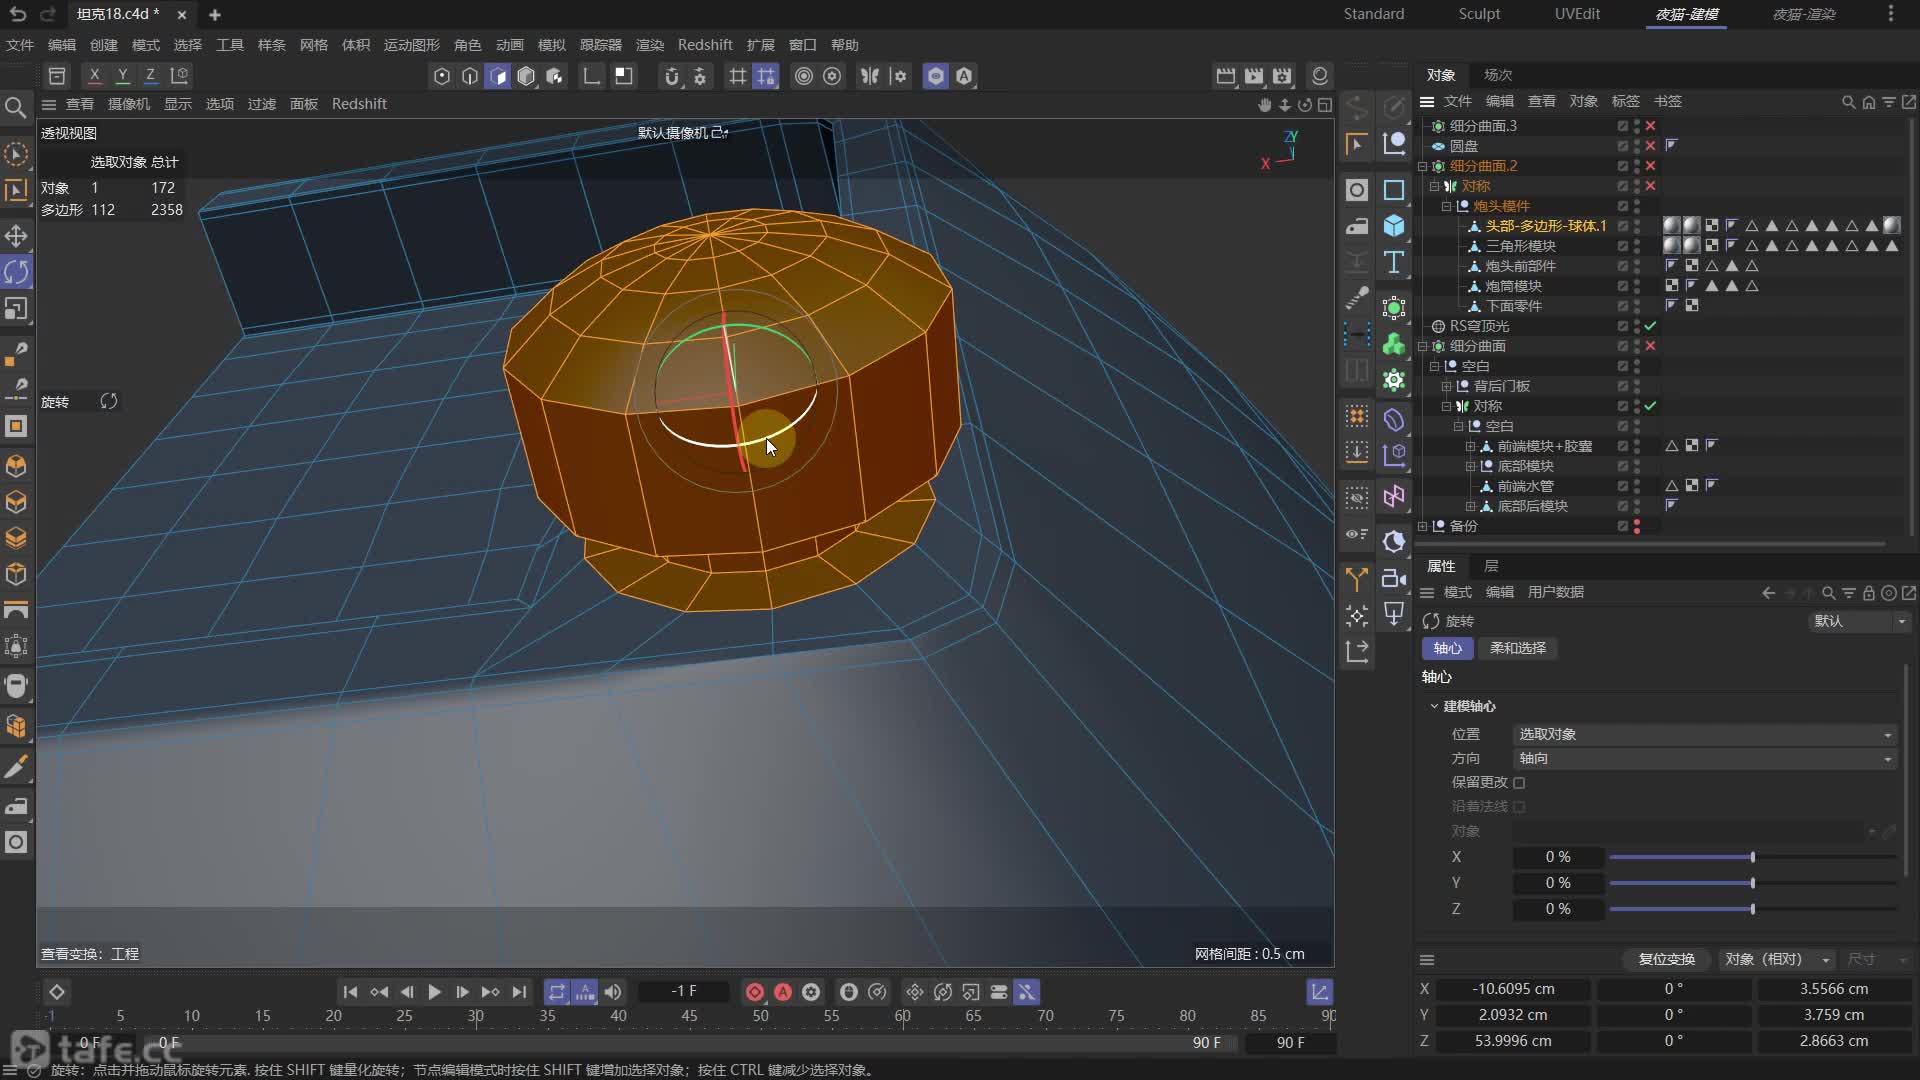The height and width of the screenshot is (1080, 1920).
Task: Click the record keyframe red button
Action: coord(755,992)
